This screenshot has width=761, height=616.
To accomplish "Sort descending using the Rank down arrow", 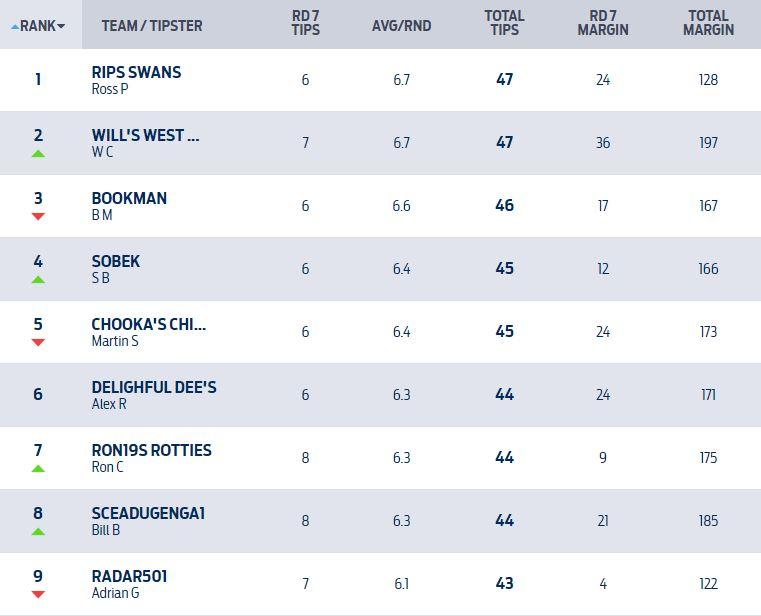I will coord(62,26).
